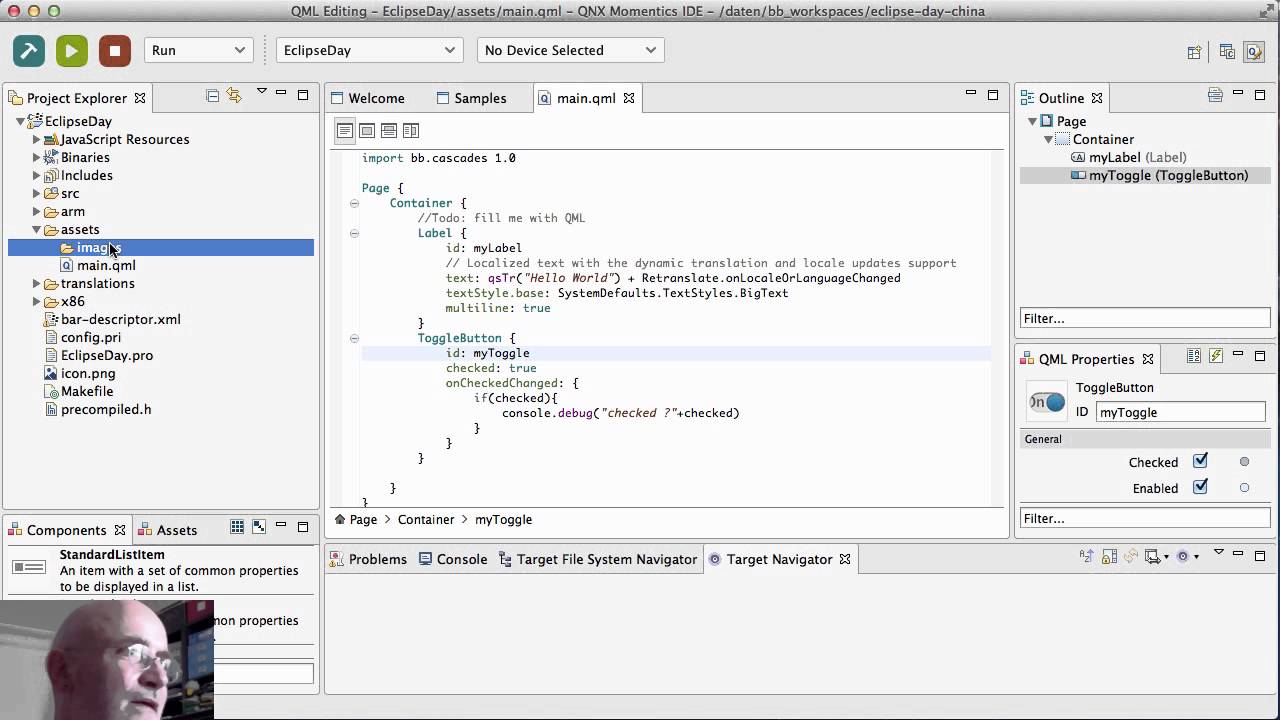Viewport: 1280px width, 720px height.
Task: Switch to the Samples tab
Action: click(471, 98)
